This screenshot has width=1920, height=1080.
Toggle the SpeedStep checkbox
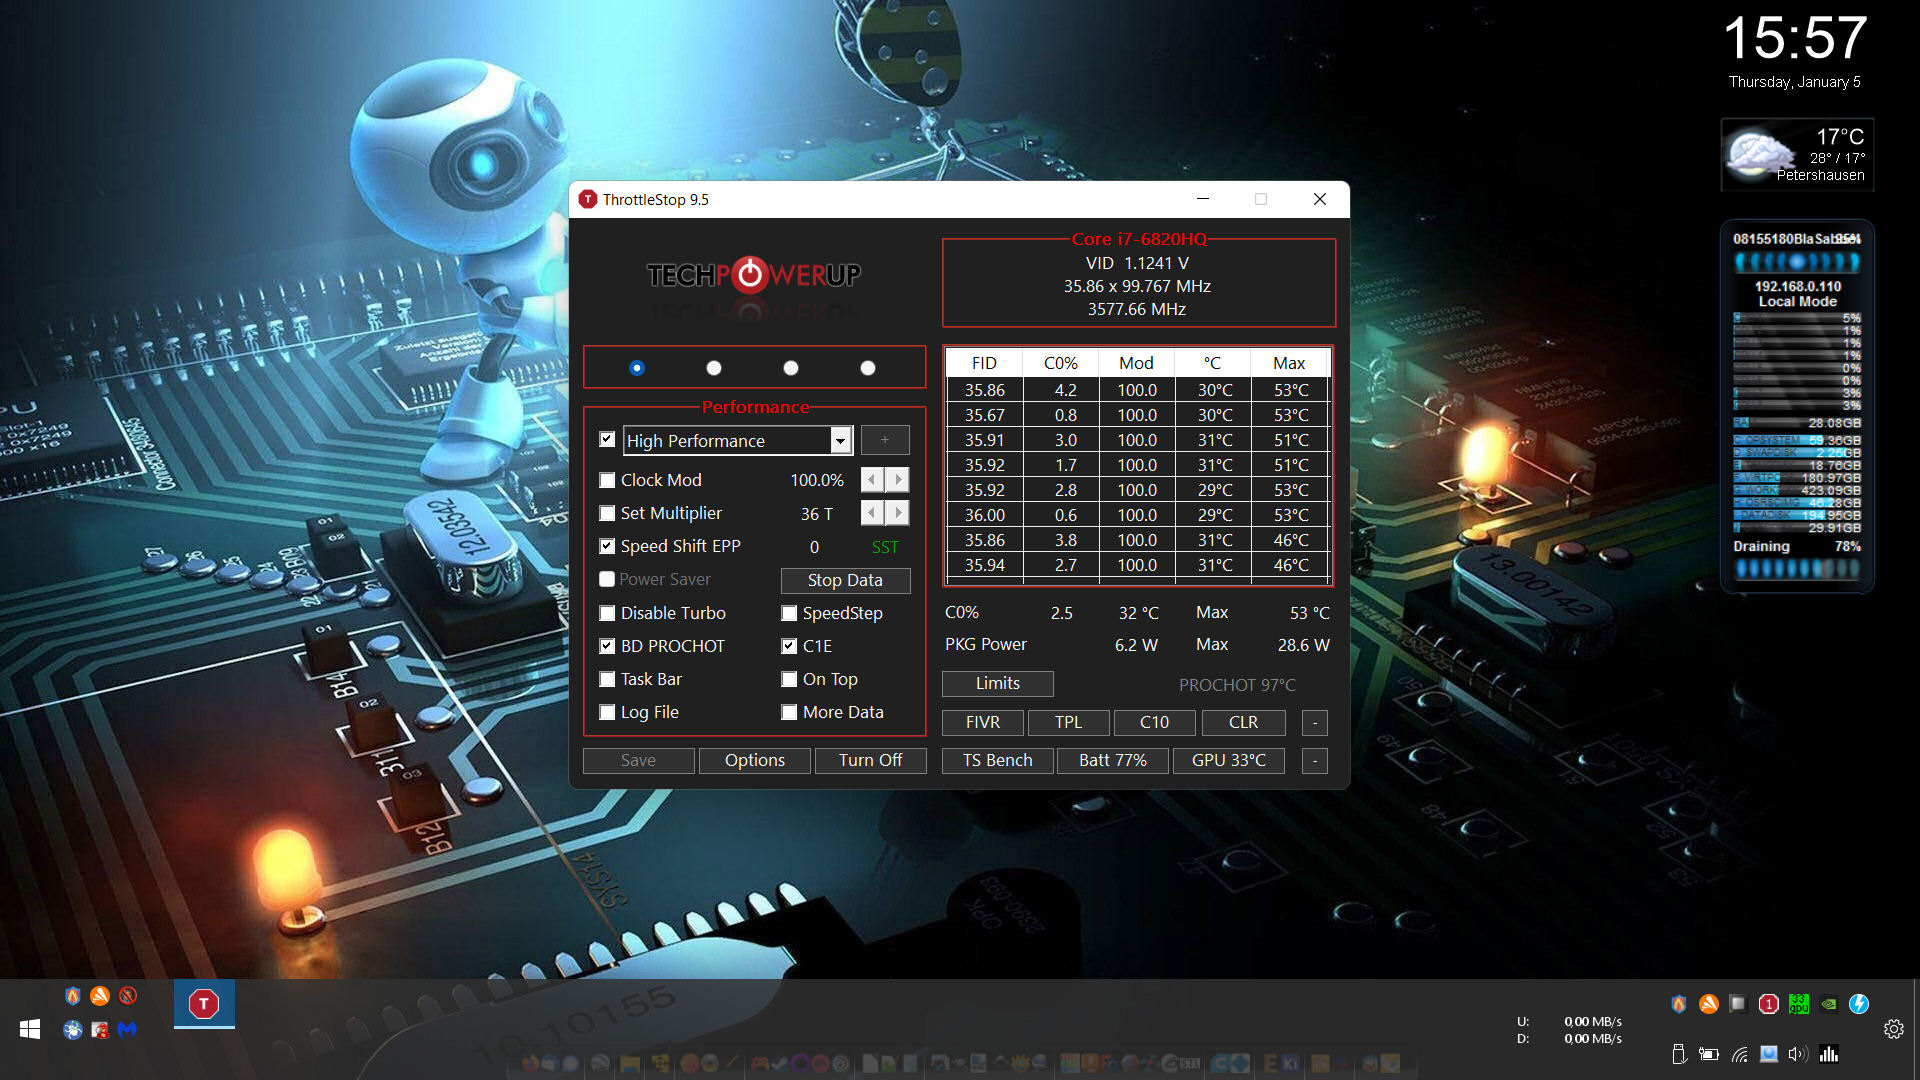point(789,613)
